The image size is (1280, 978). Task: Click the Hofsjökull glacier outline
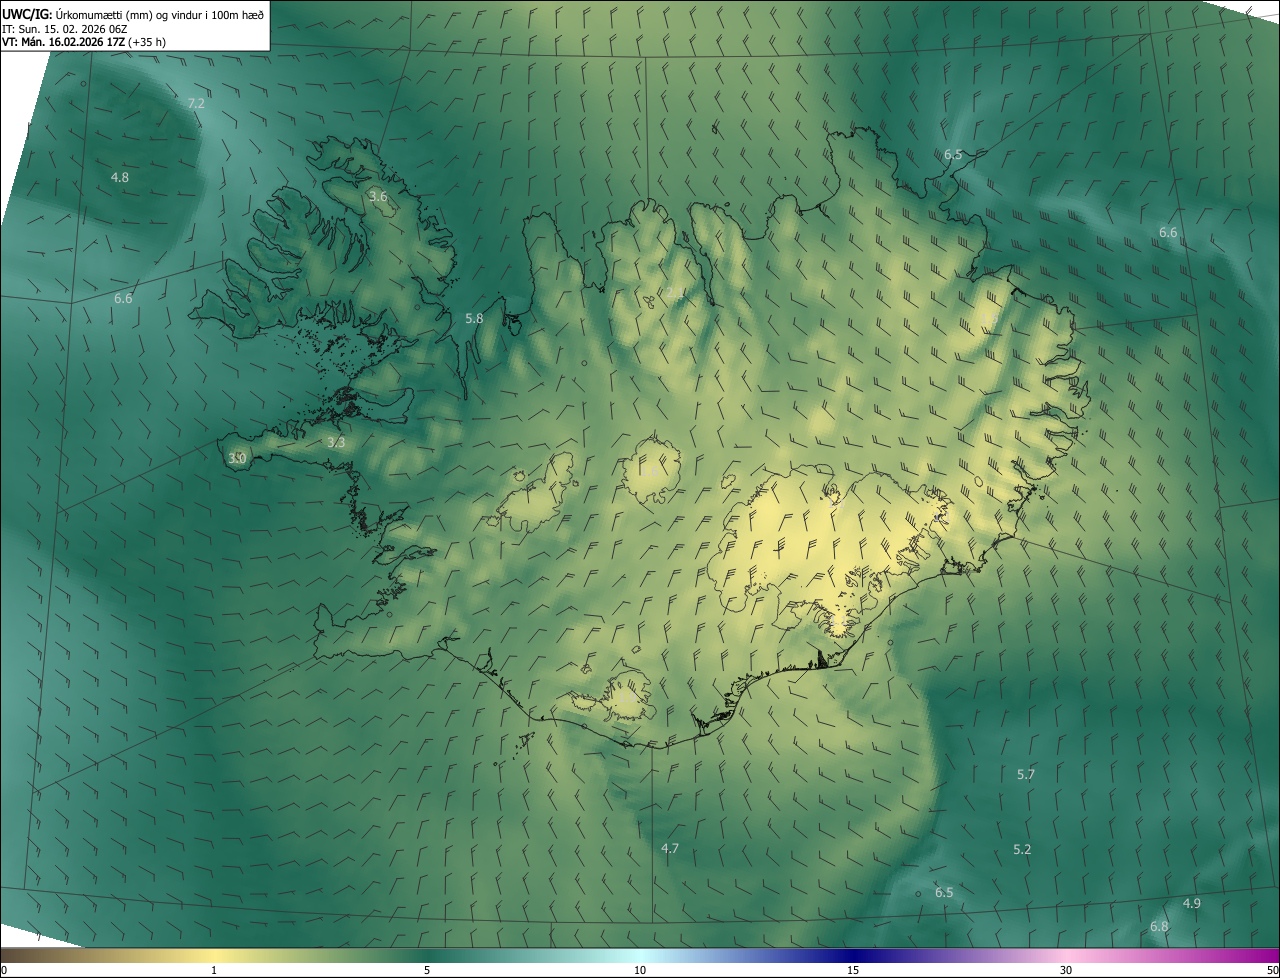[x=651, y=469]
